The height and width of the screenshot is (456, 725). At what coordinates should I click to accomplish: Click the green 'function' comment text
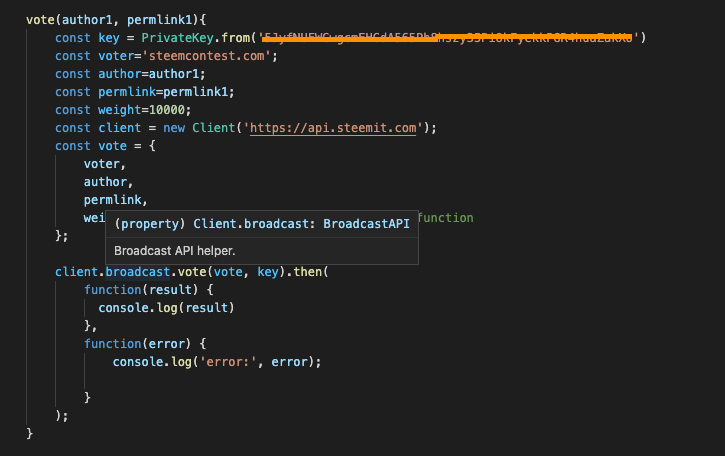[x=445, y=218]
